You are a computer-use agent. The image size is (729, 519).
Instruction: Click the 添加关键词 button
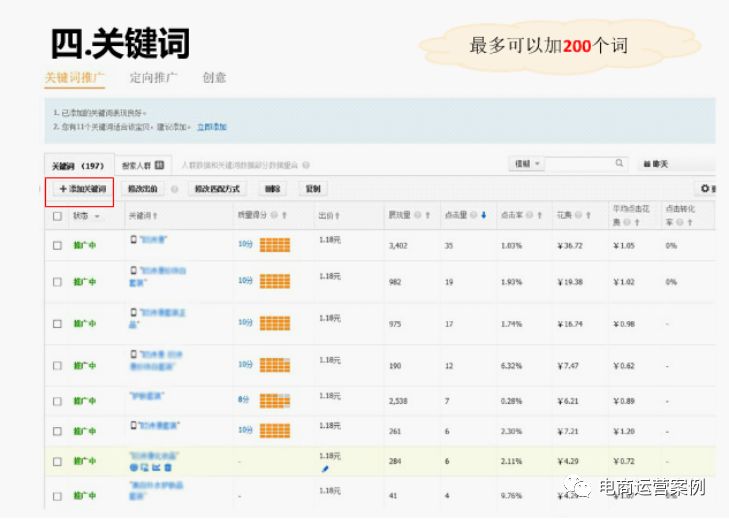click(x=83, y=189)
